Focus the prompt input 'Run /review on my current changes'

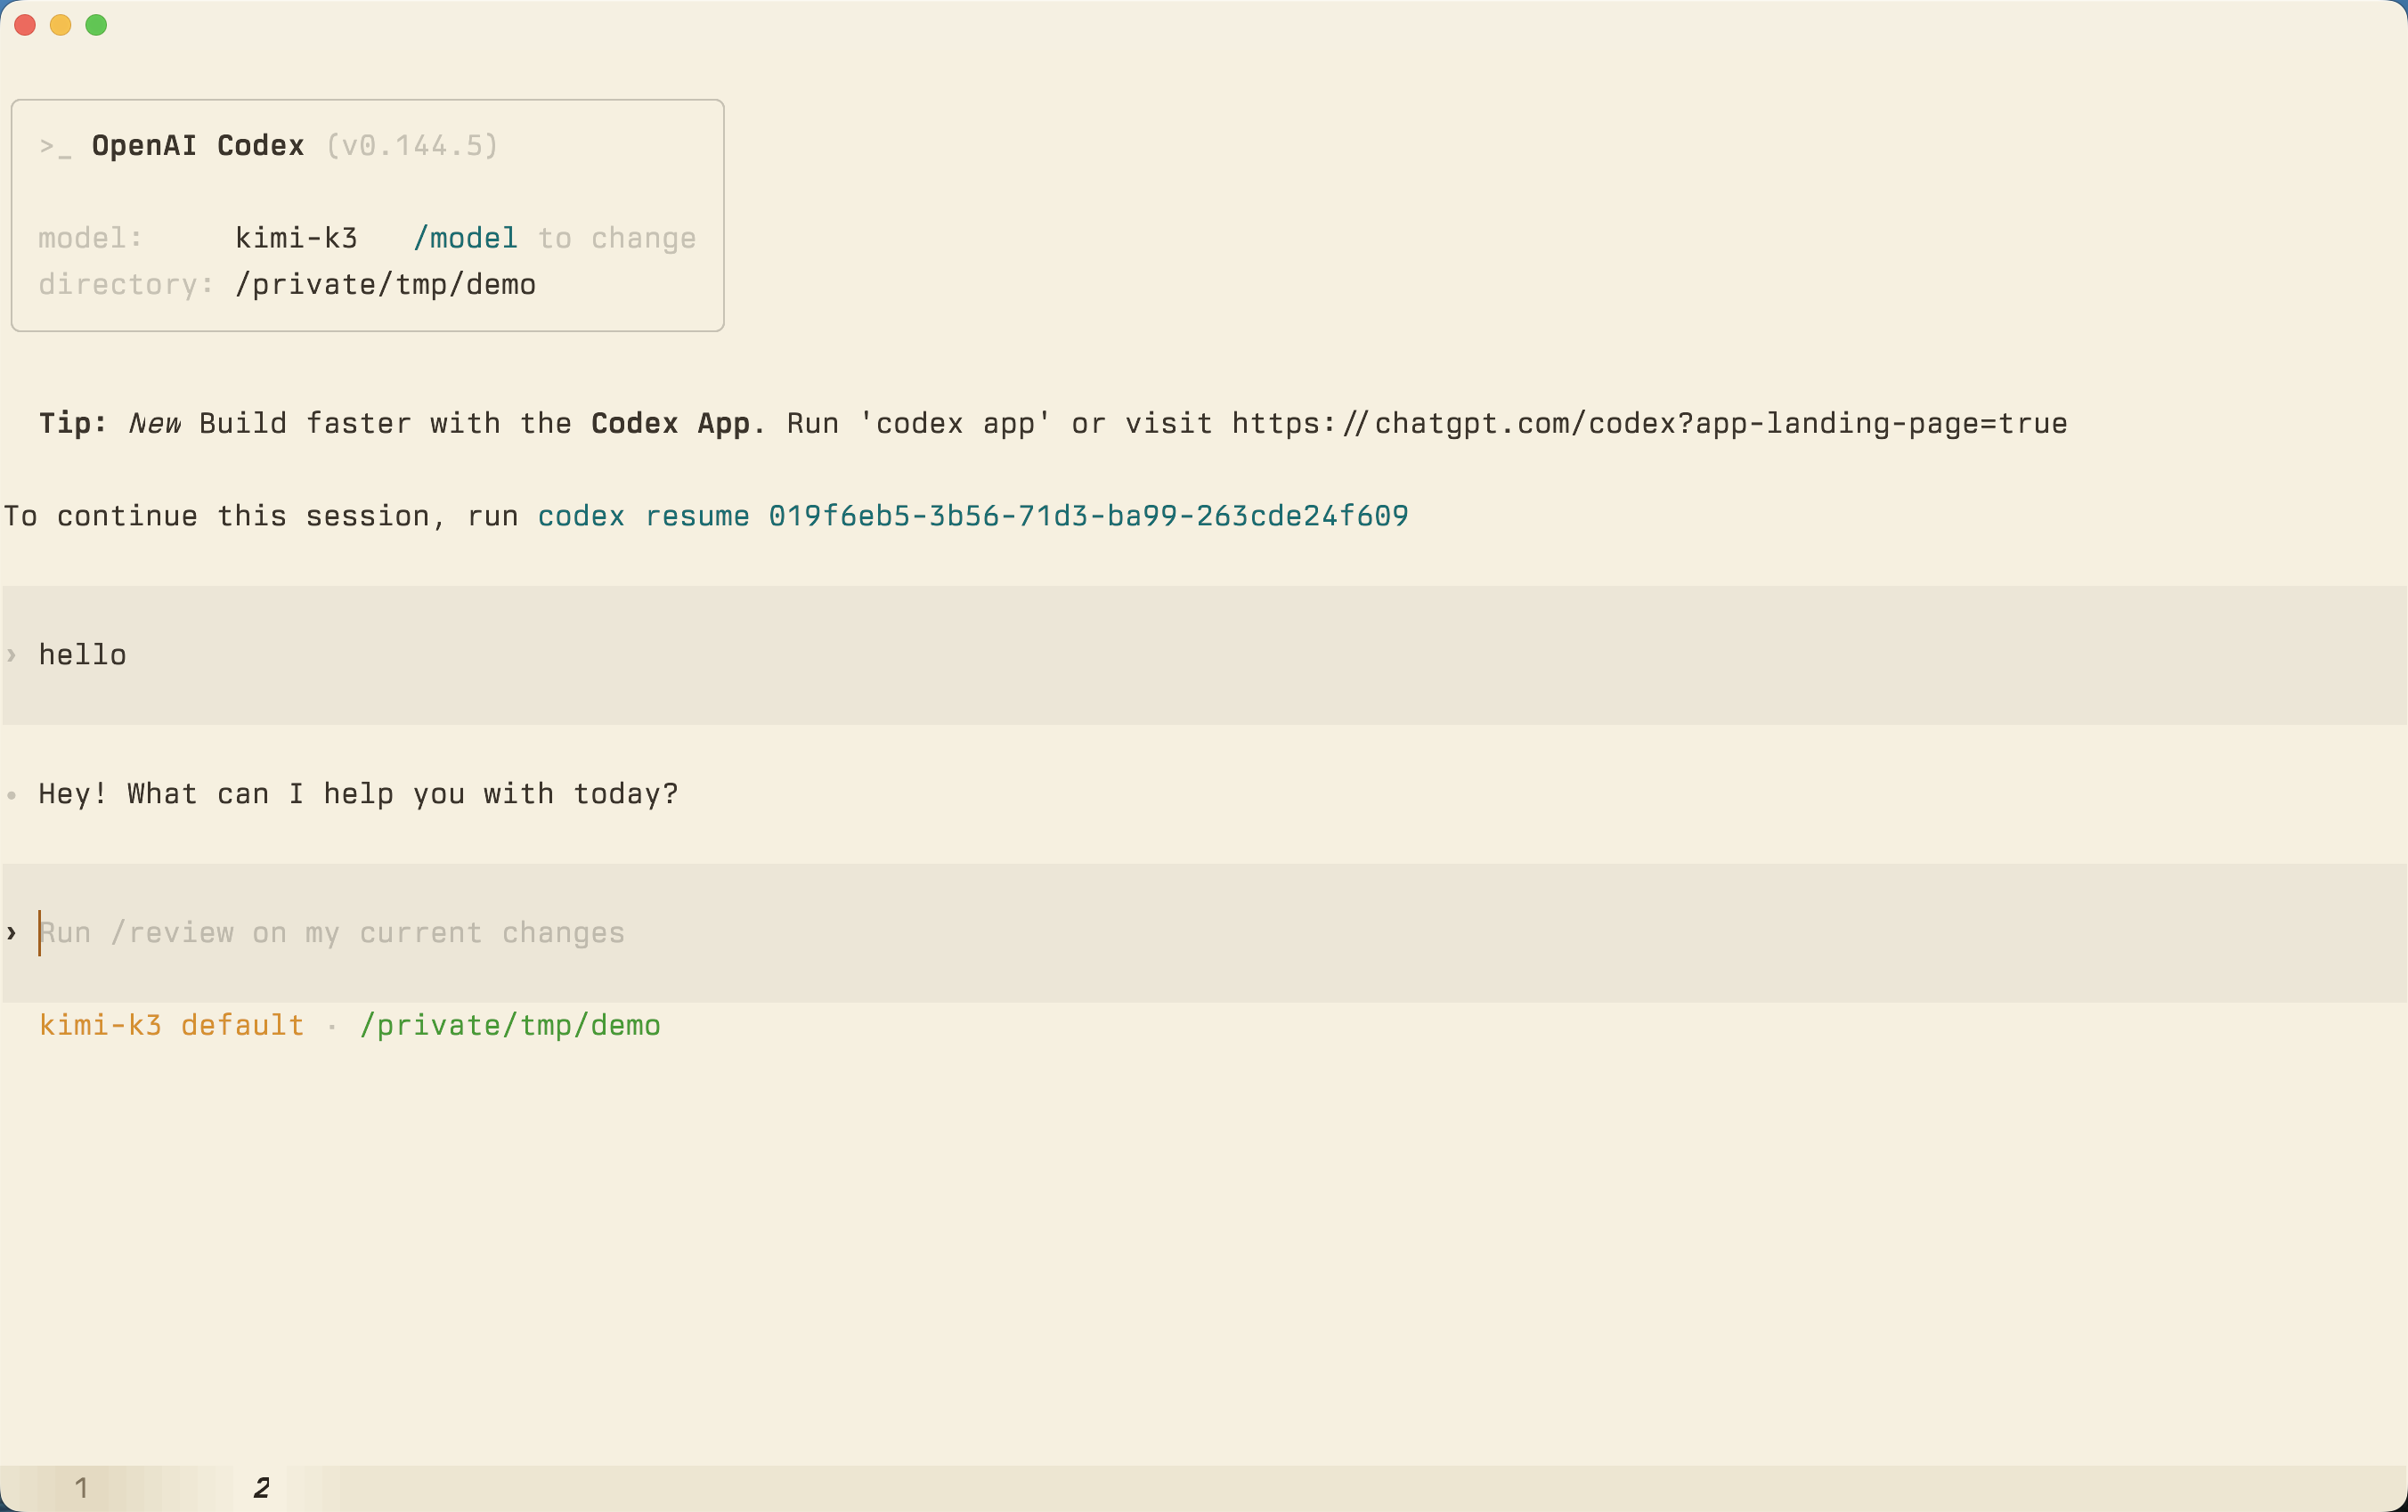[x=1204, y=933]
